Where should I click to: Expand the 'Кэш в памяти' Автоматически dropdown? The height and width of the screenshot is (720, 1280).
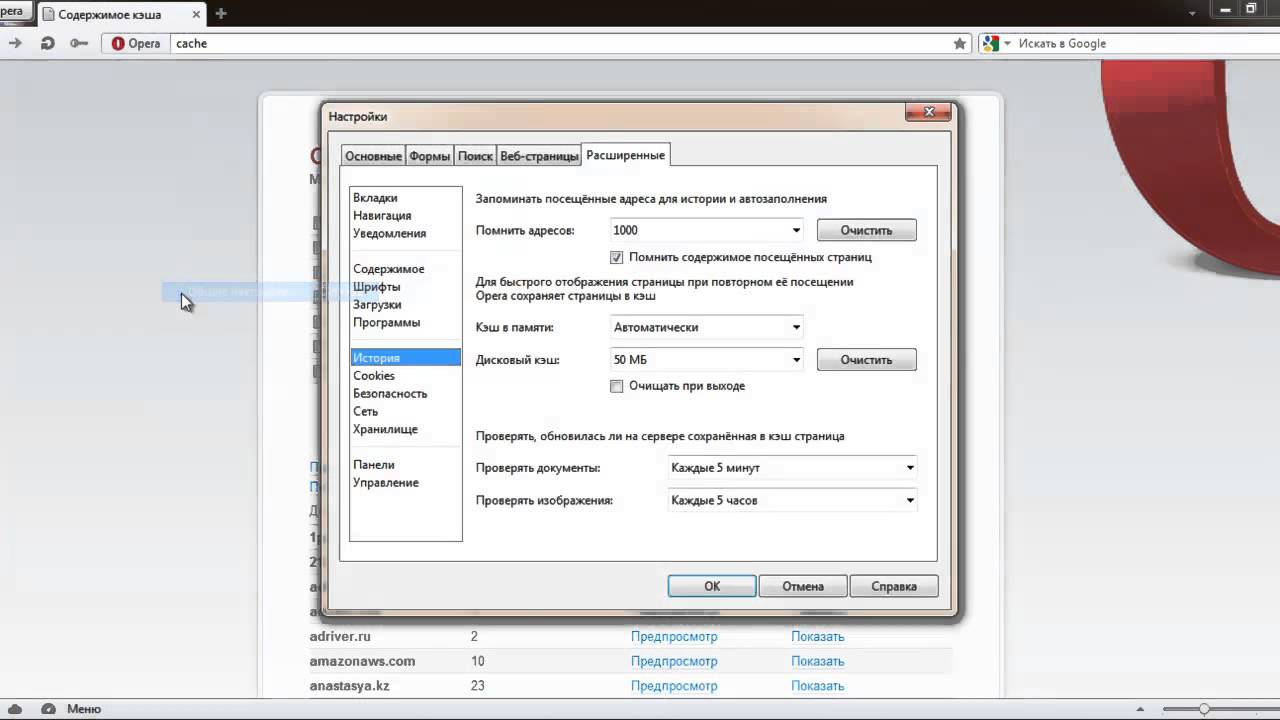pyautogui.click(x=706, y=327)
